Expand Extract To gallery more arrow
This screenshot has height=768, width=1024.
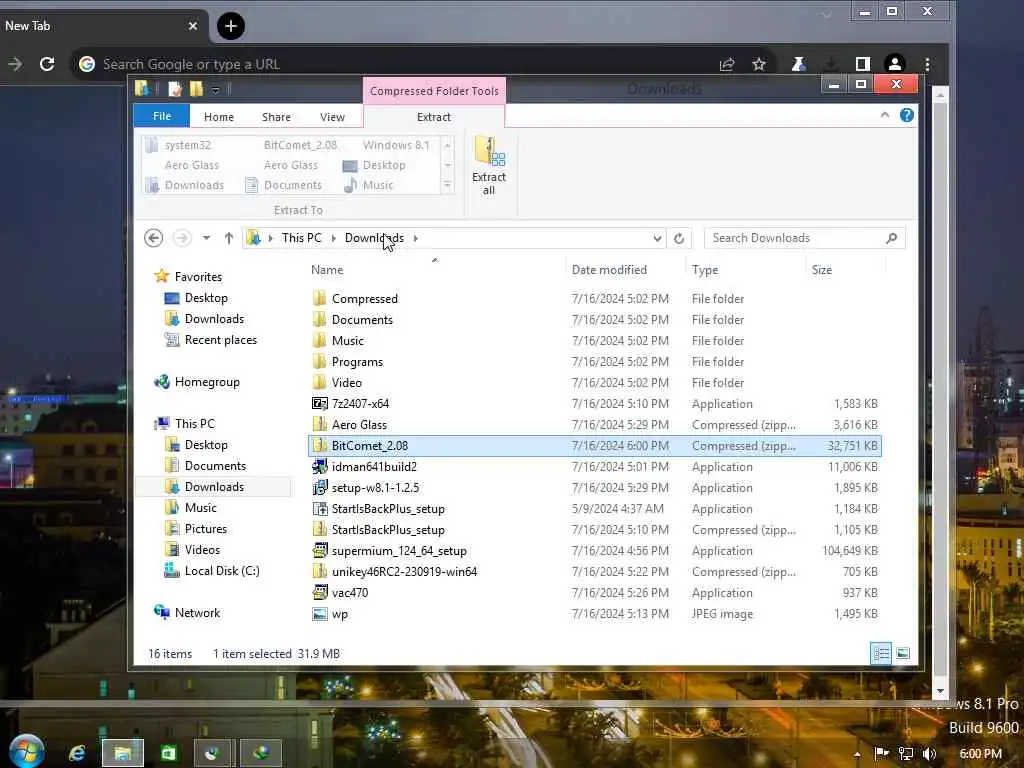[447, 185]
